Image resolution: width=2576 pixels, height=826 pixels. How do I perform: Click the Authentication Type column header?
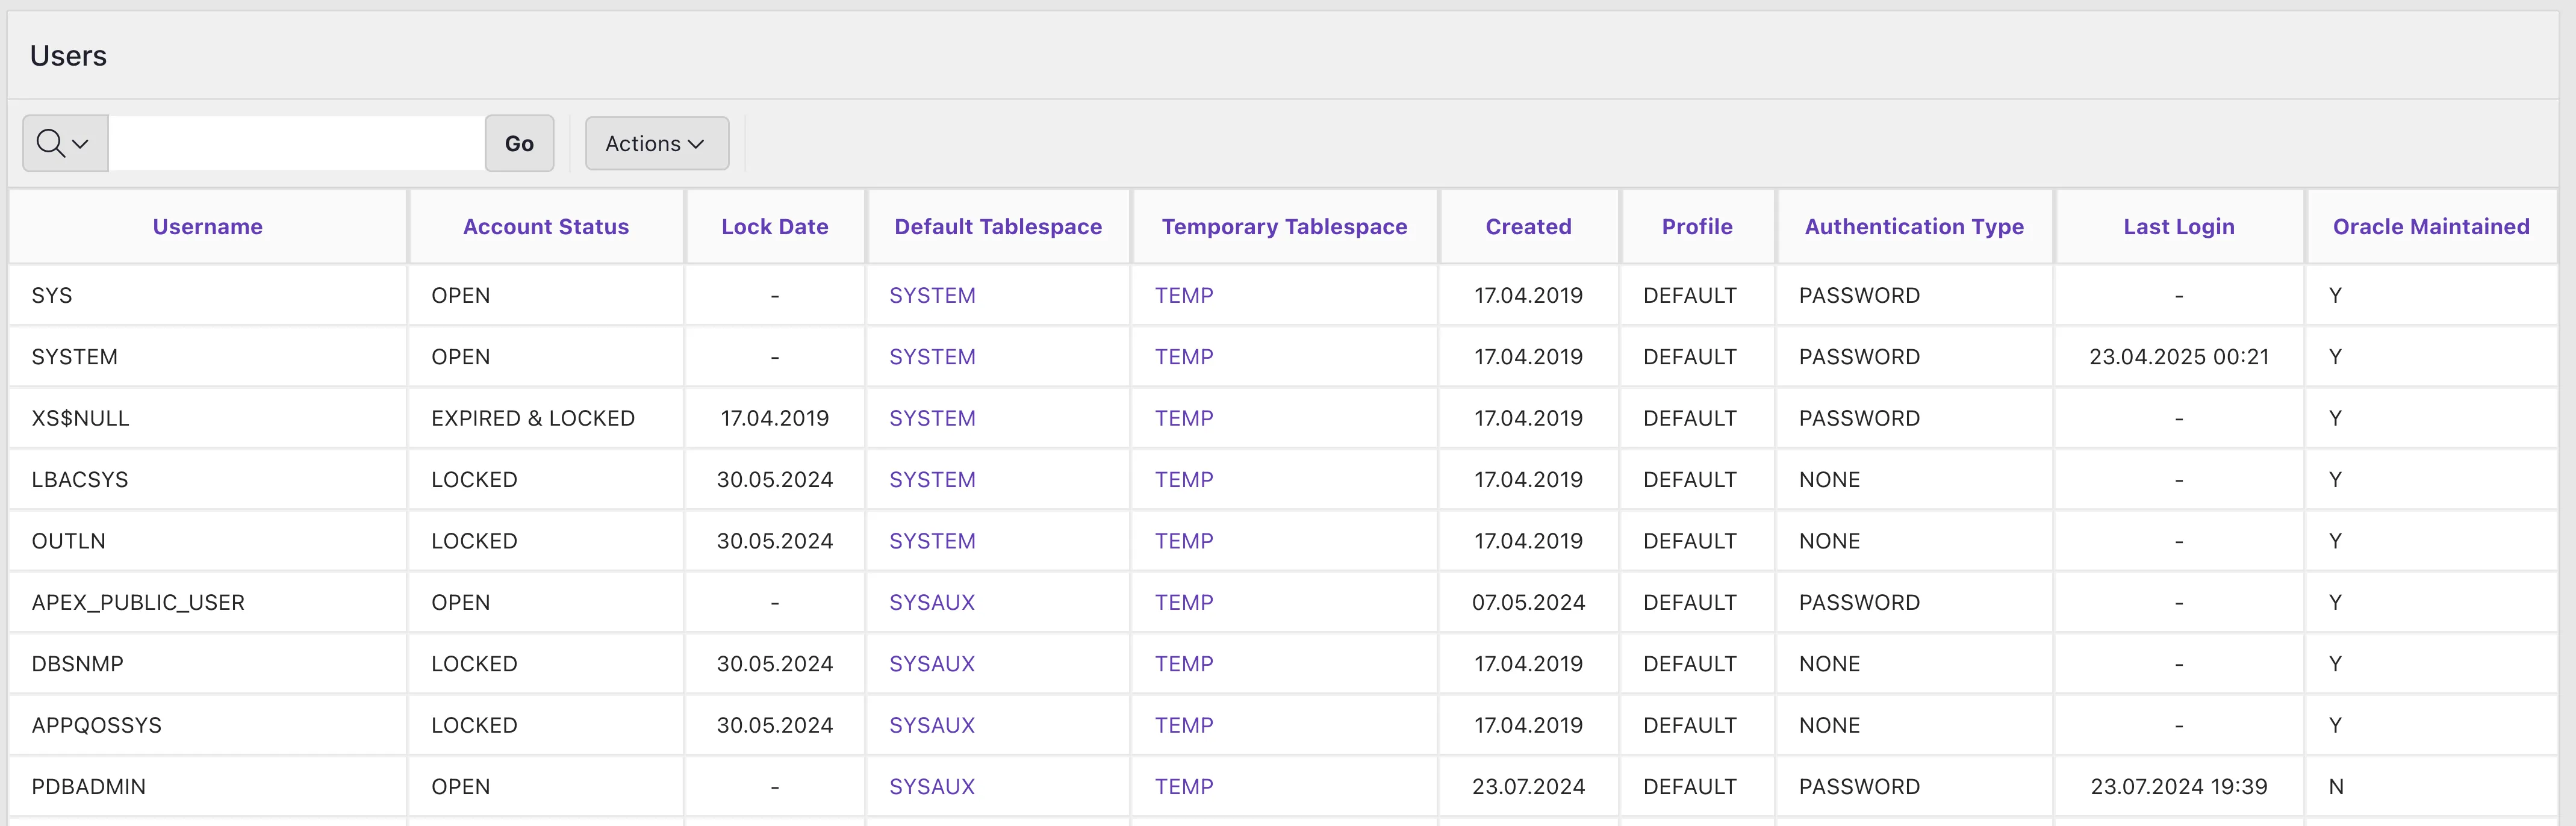[x=1913, y=227]
